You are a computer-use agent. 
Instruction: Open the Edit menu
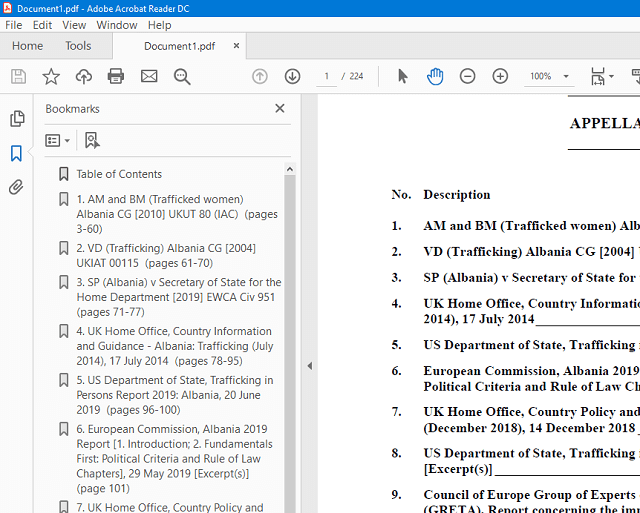[42, 25]
